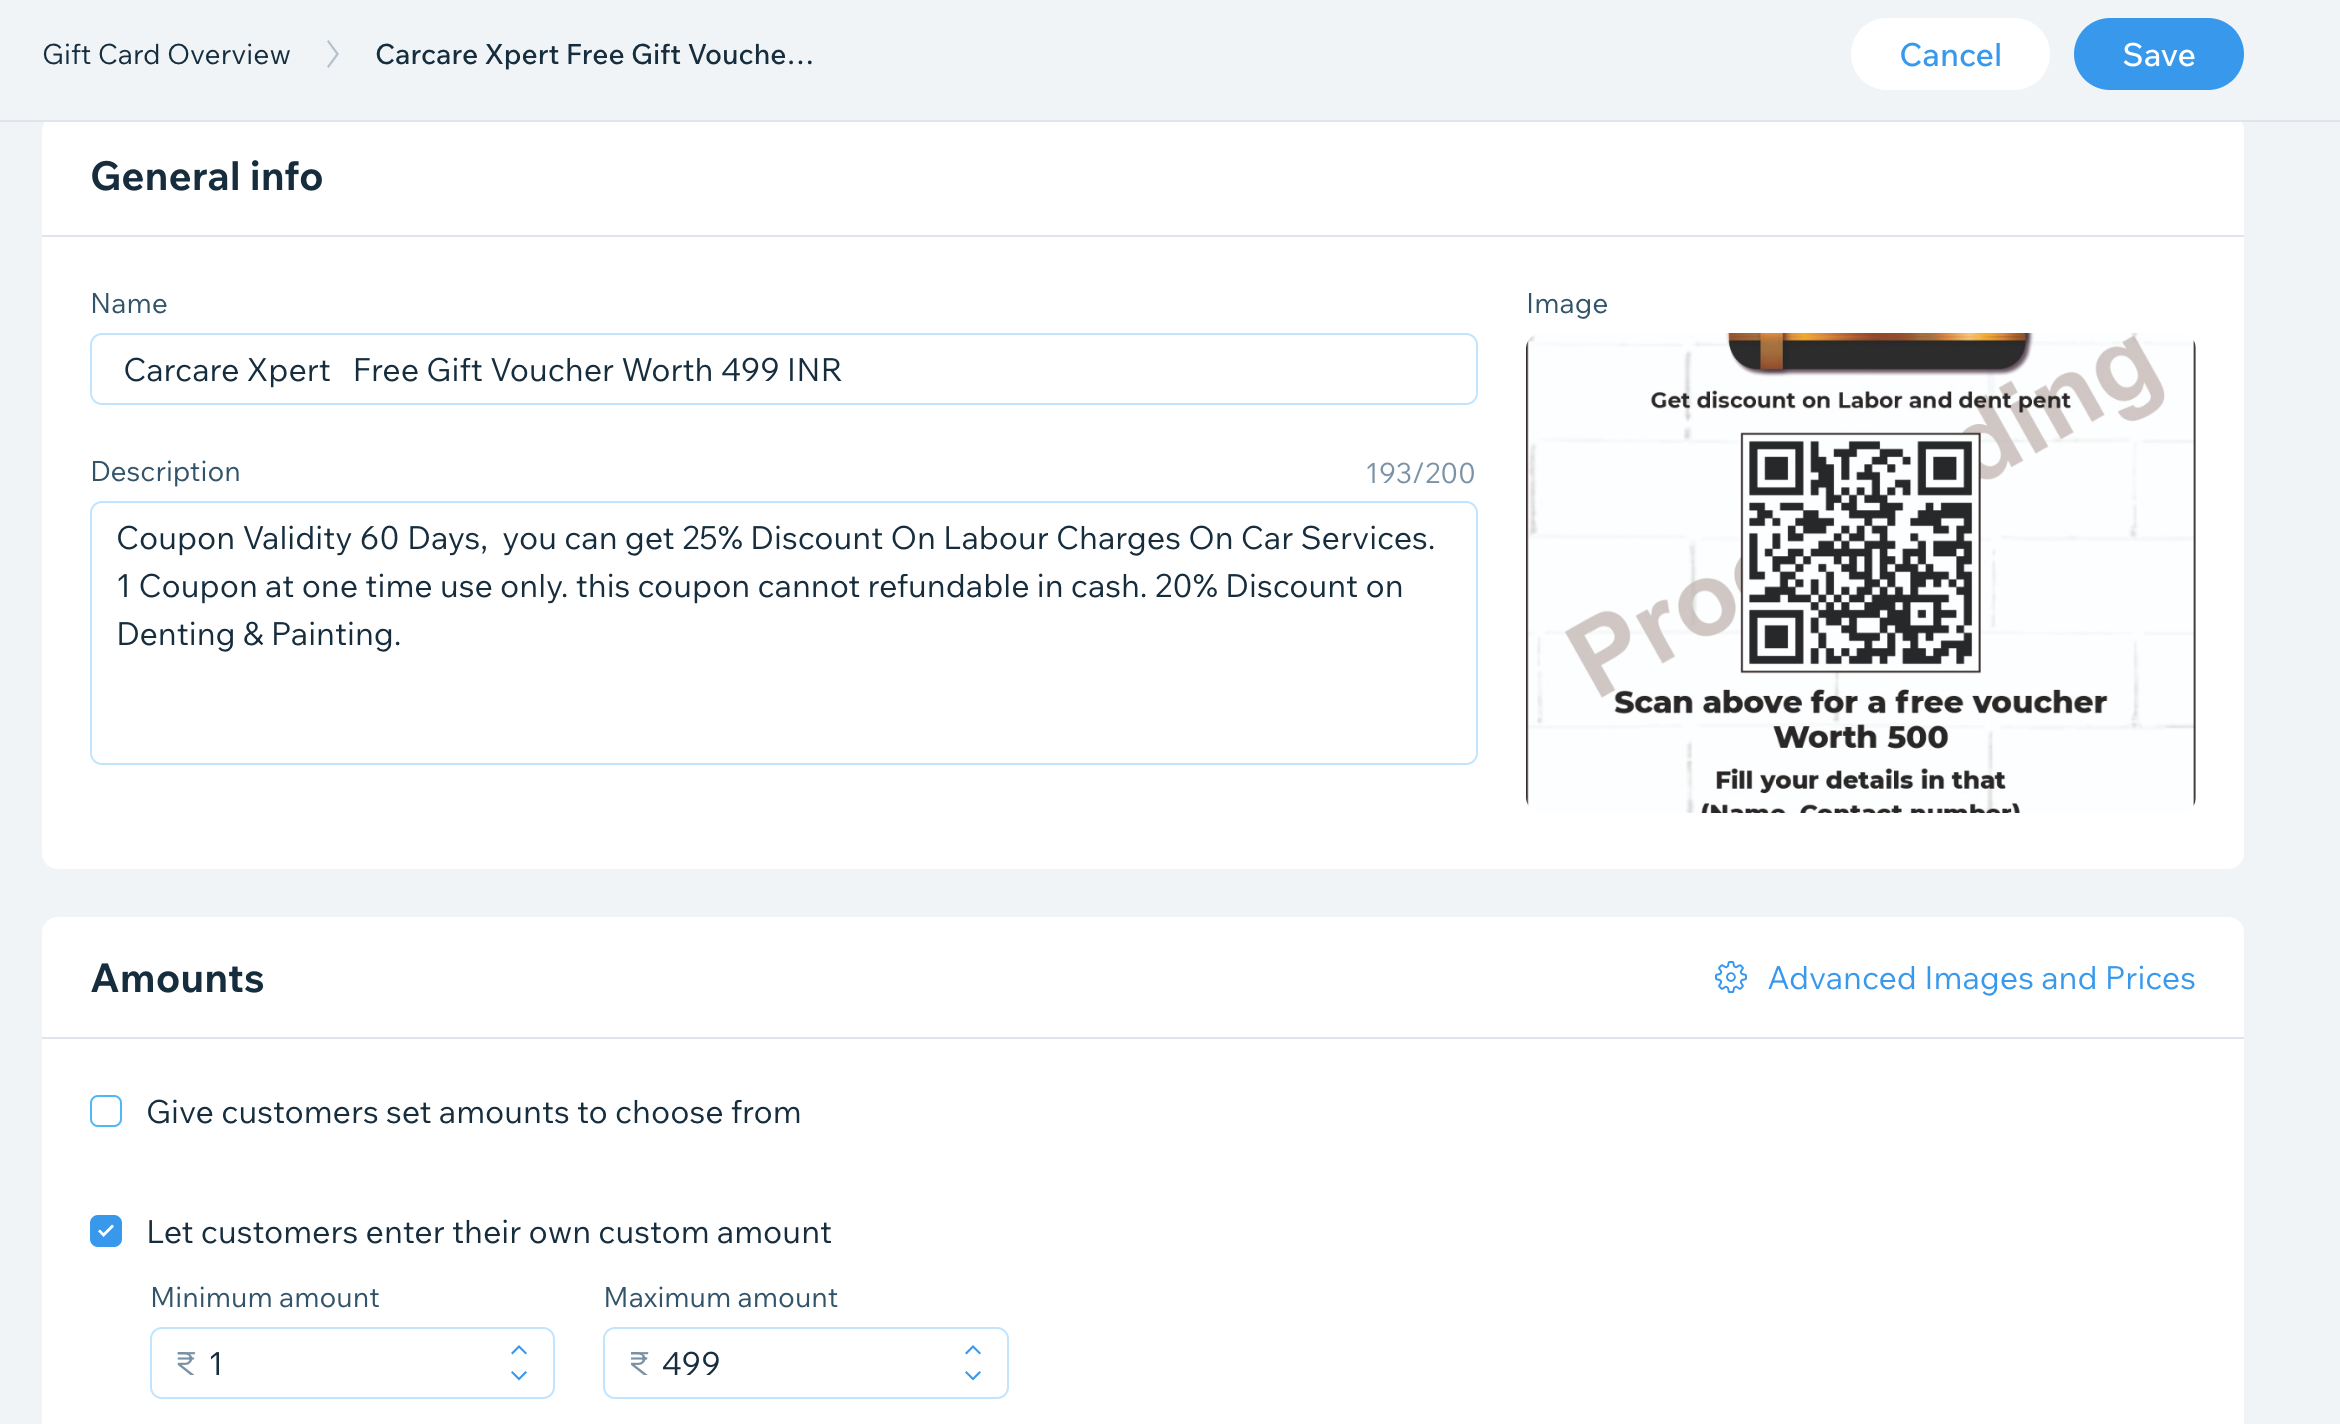The width and height of the screenshot is (2340, 1424).
Task: Click the gear icon beside Advanced Images and Prices
Action: coord(1730,977)
